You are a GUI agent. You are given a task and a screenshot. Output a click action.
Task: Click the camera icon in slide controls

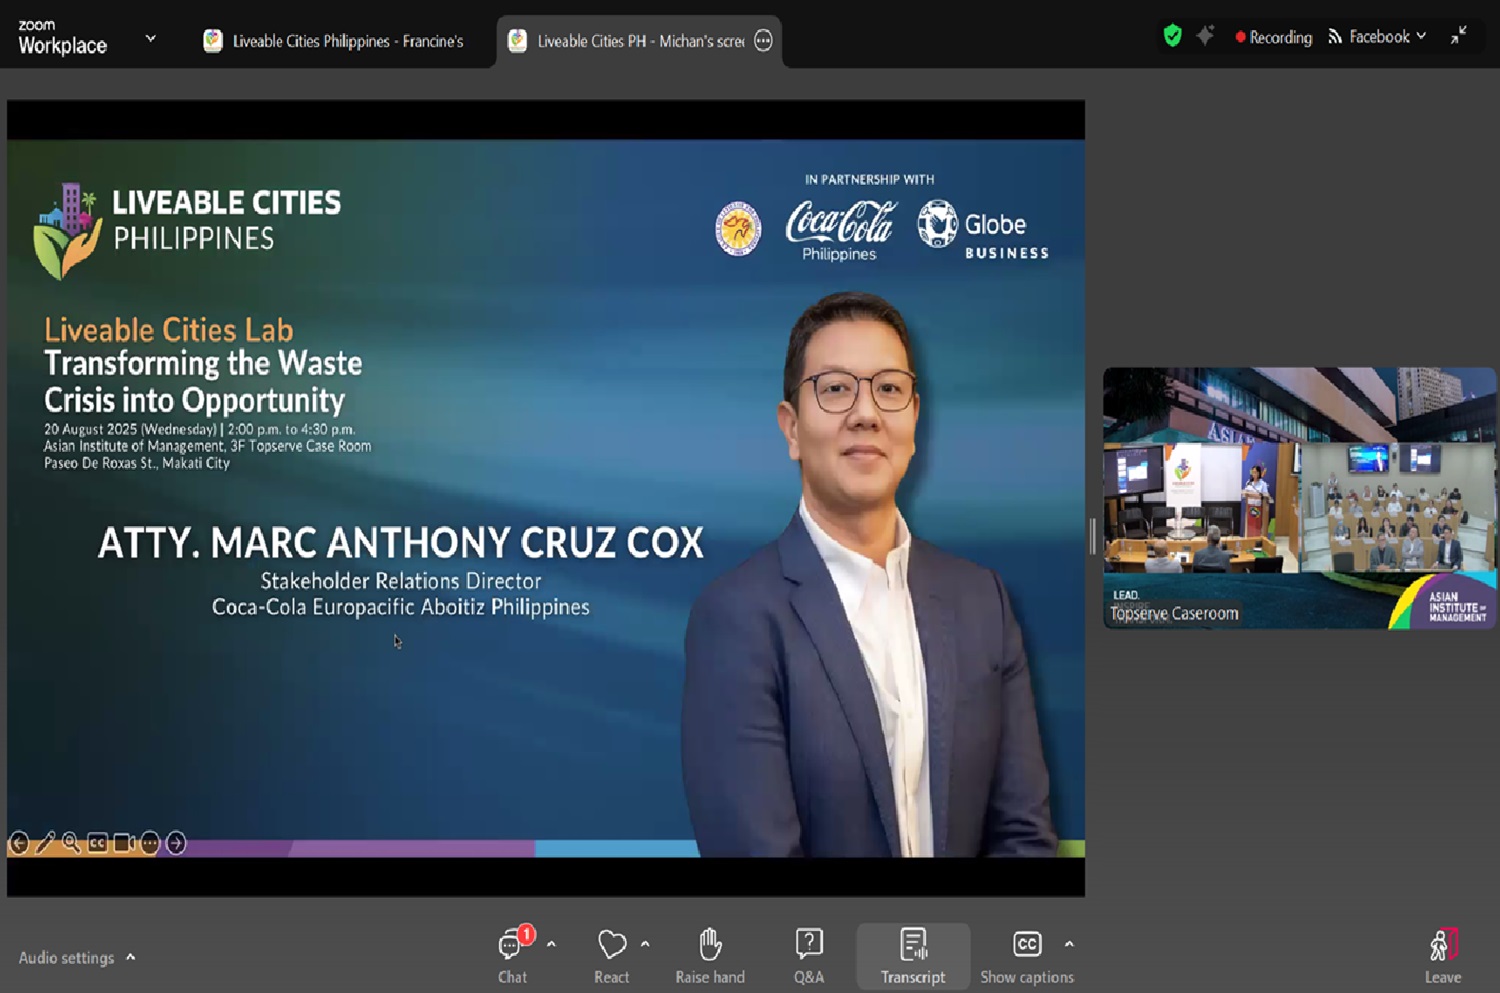pyautogui.click(x=124, y=843)
